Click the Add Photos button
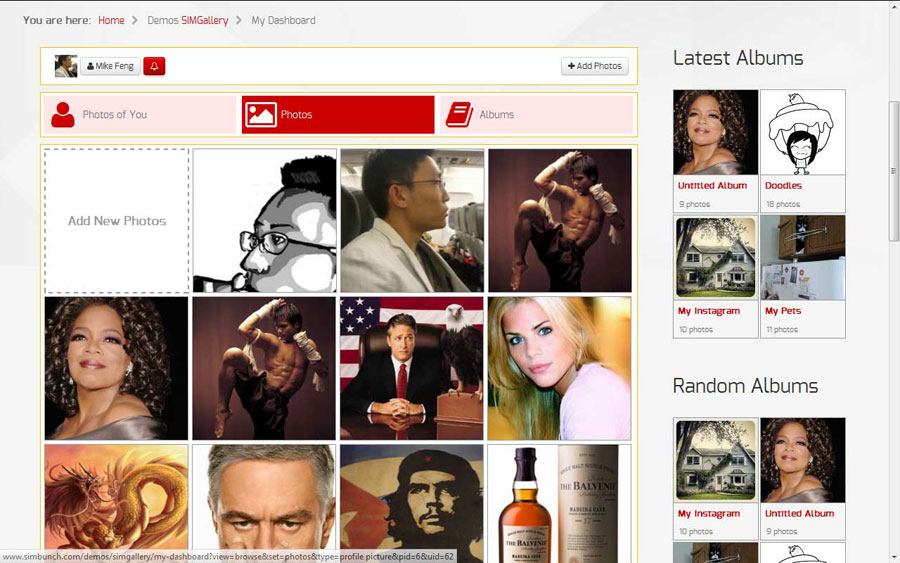Viewport: 900px width, 563px height. pyautogui.click(x=595, y=66)
